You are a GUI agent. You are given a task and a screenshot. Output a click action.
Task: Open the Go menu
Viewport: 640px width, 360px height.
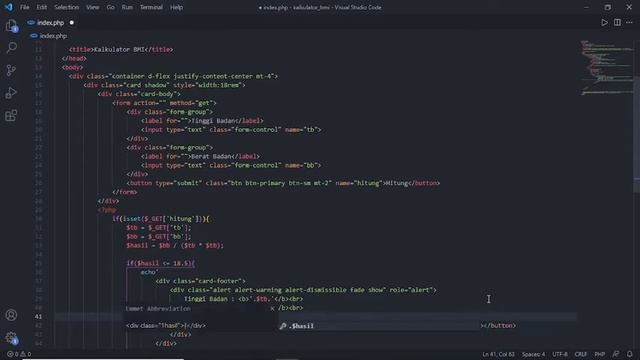click(111, 7)
